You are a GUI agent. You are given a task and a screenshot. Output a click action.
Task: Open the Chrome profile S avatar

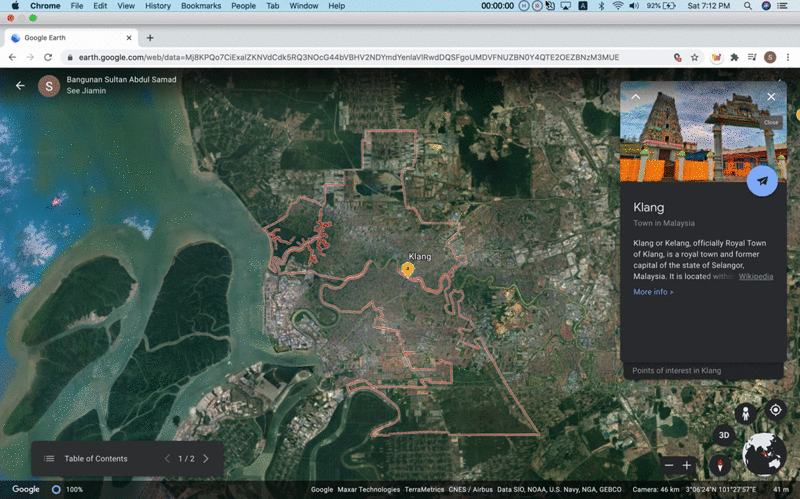pyautogui.click(x=770, y=57)
